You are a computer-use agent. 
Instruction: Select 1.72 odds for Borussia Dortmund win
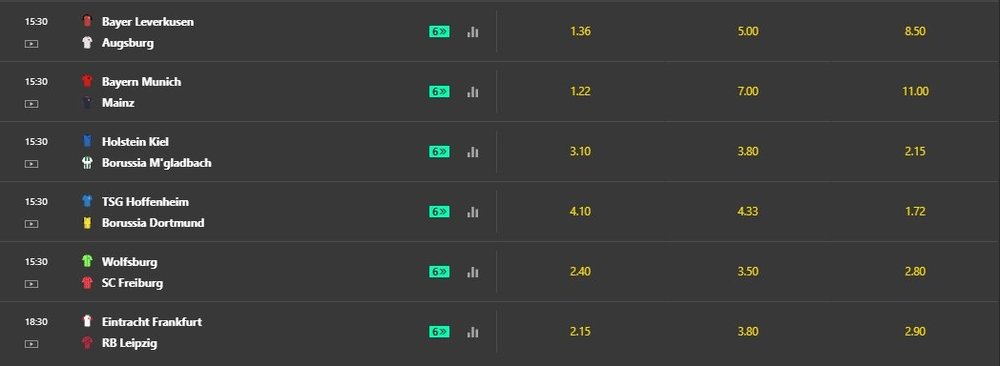tap(915, 211)
